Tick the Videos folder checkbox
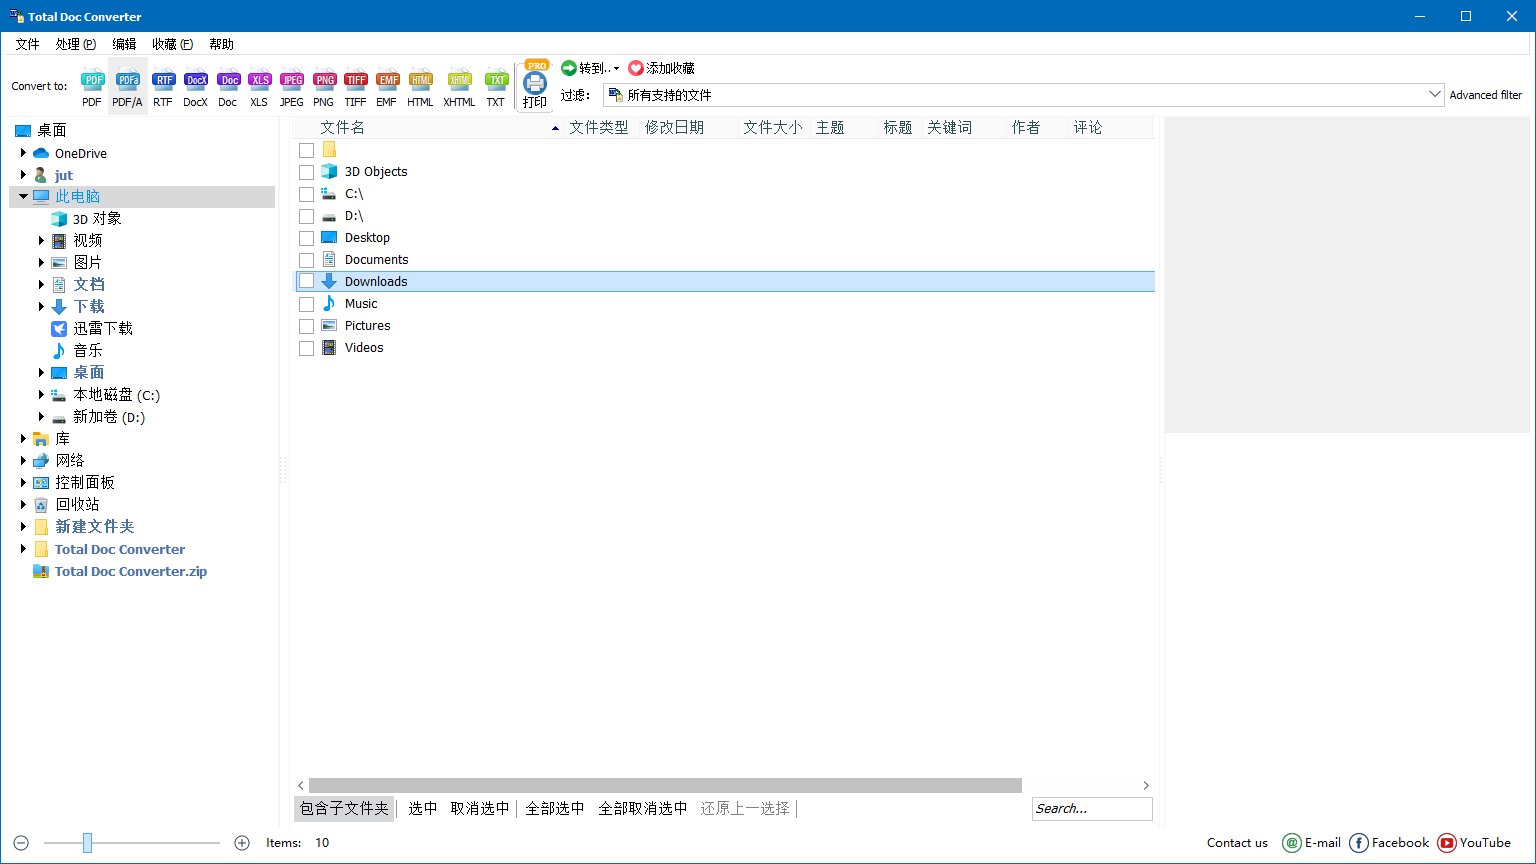This screenshot has height=864, width=1536. pos(307,348)
